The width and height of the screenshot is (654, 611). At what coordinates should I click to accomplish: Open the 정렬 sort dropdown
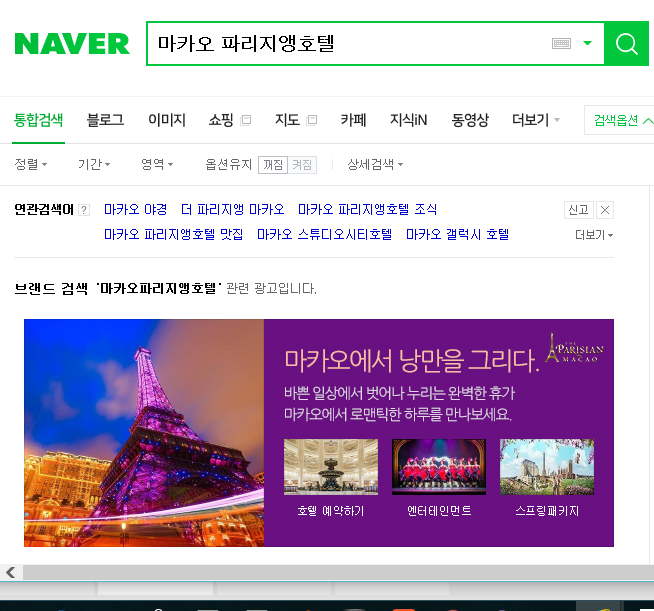click(x=31, y=164)
